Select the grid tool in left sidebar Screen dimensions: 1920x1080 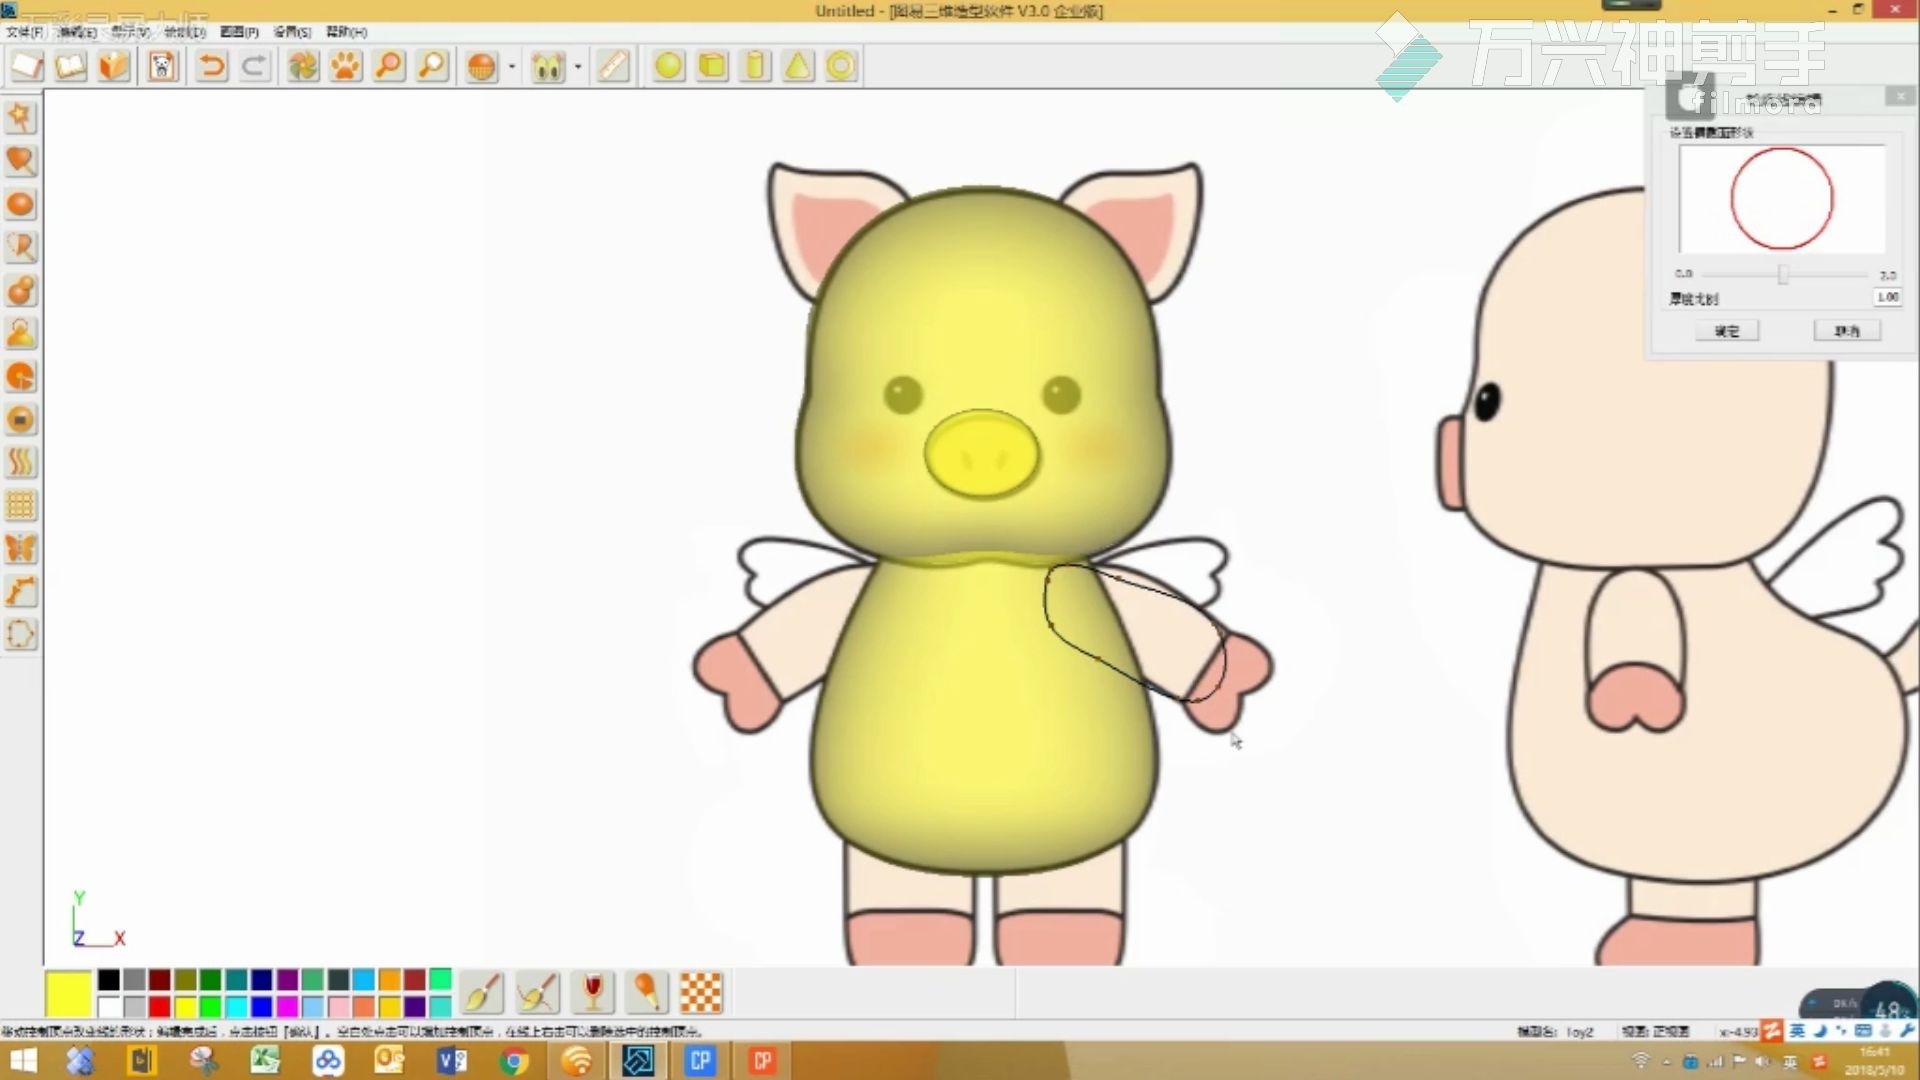(21, 505)
